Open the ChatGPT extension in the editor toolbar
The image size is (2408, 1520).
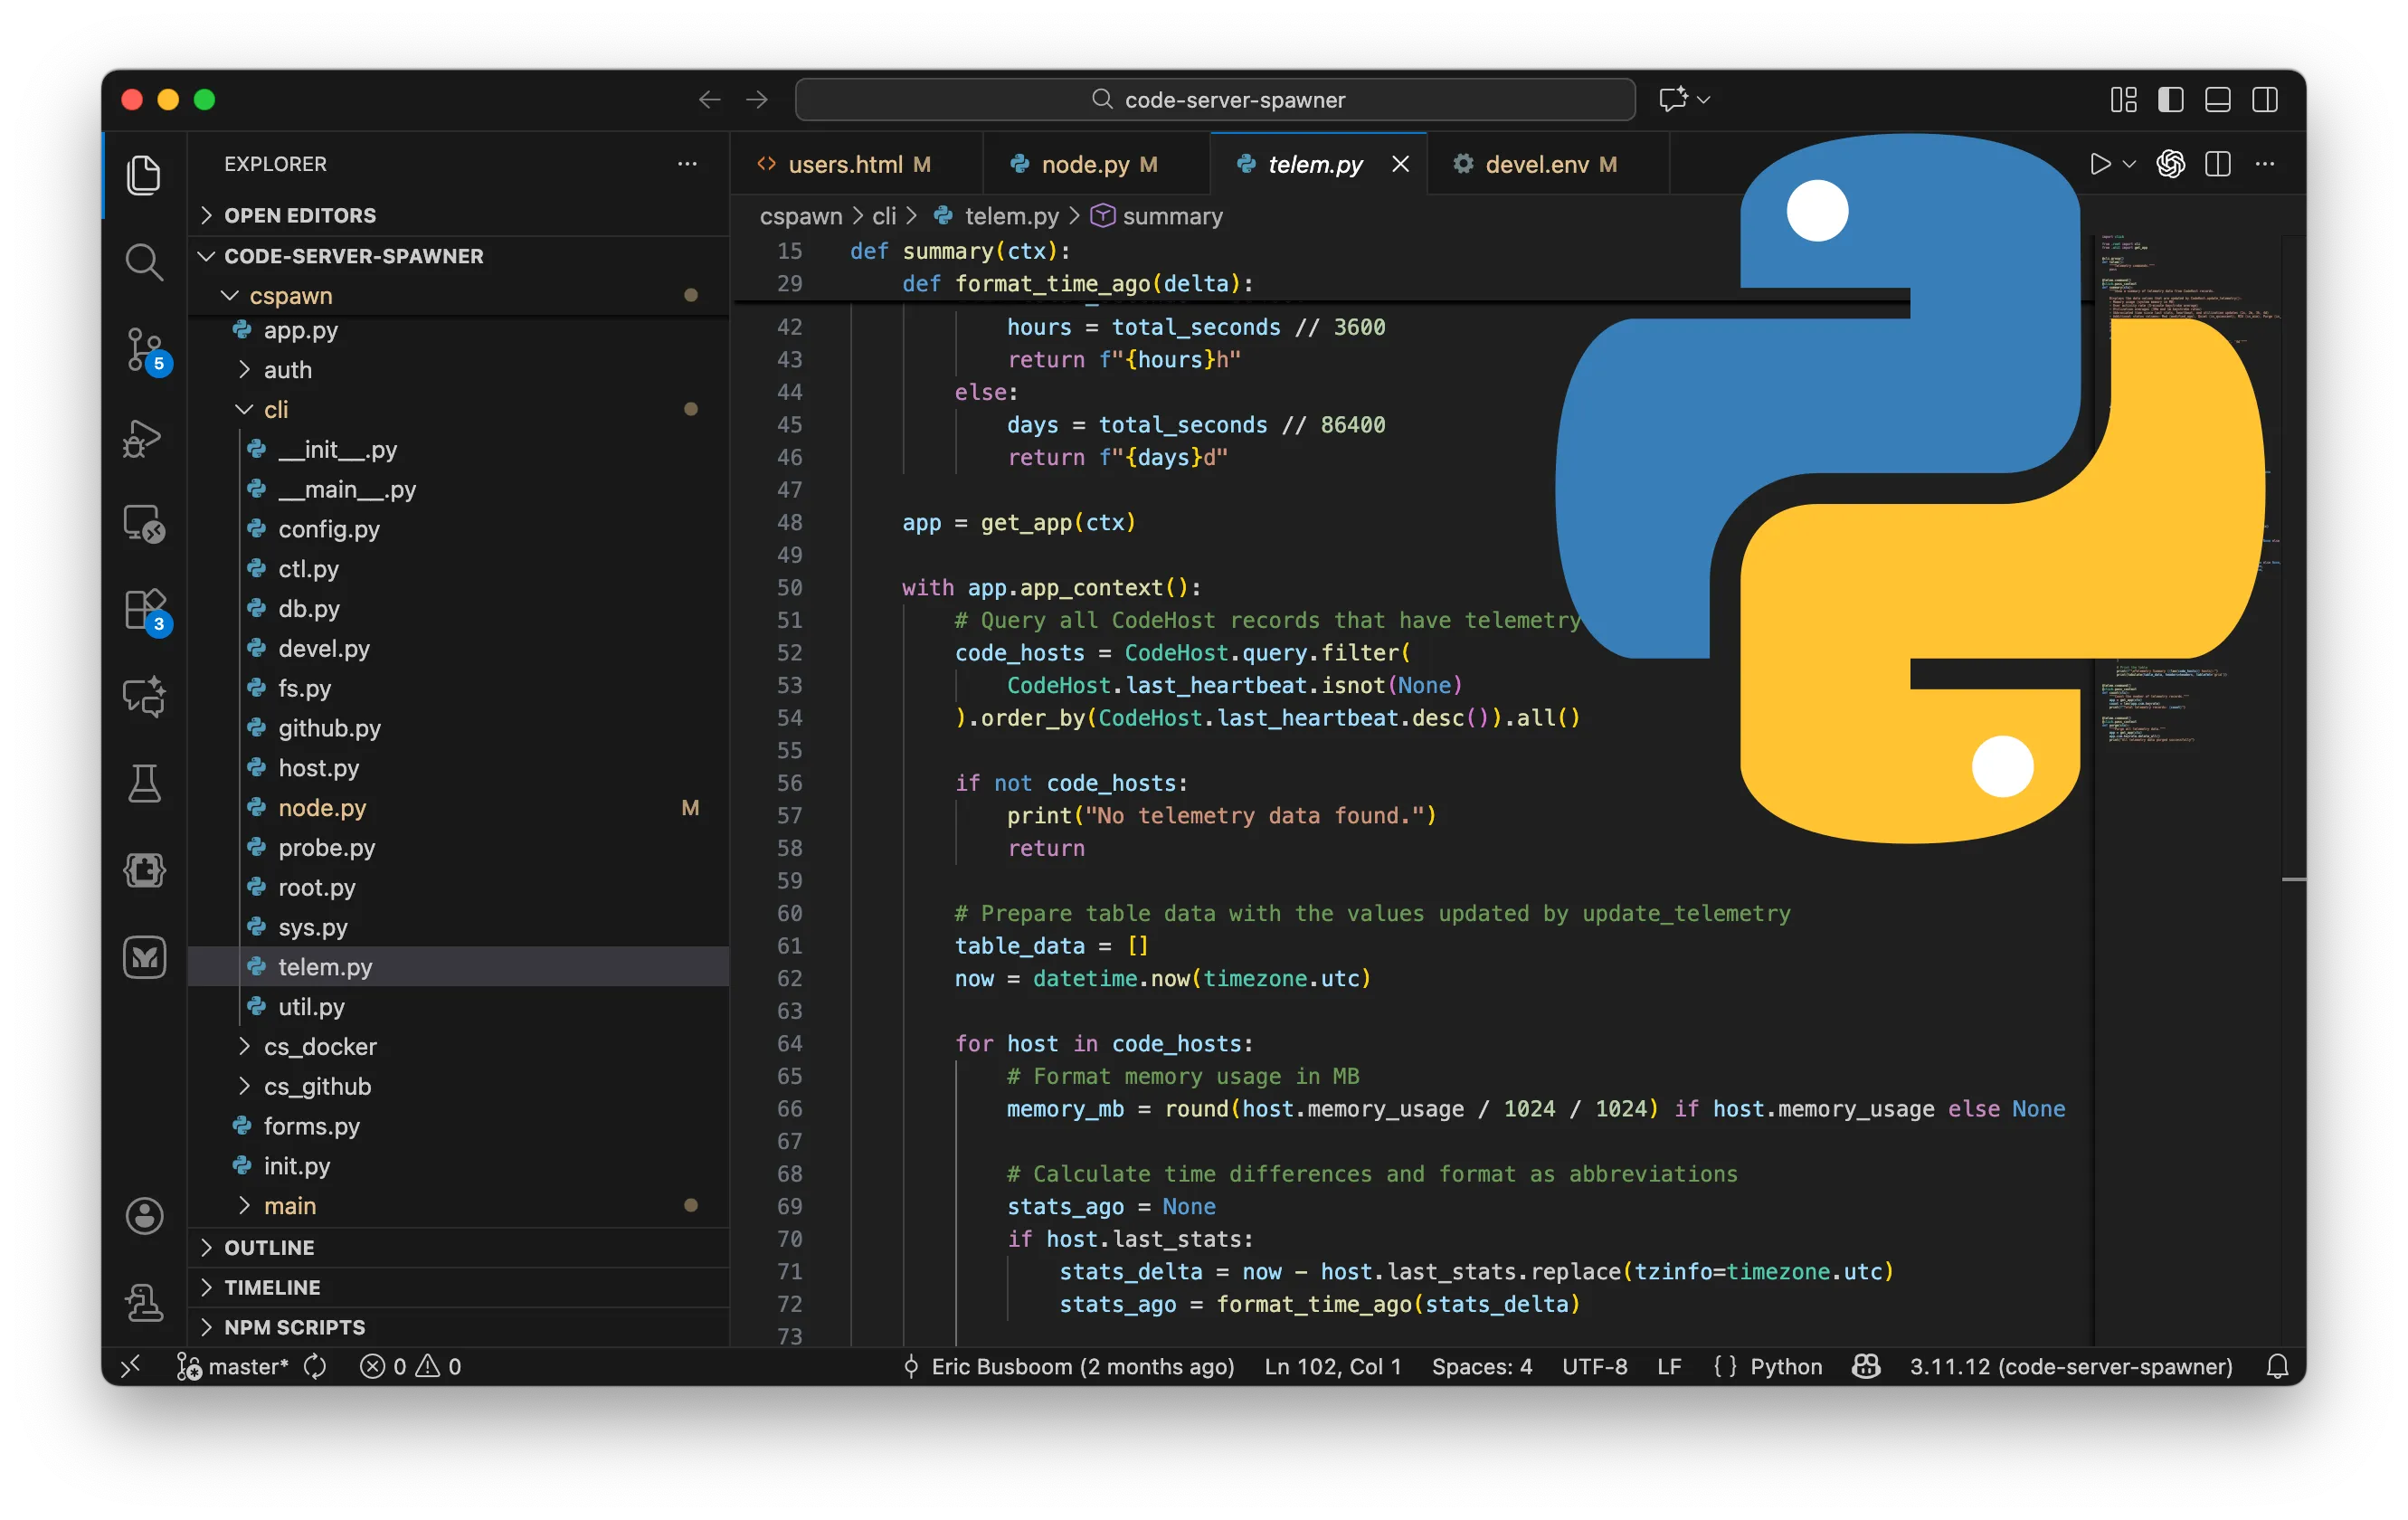(x=2170, y=164)
